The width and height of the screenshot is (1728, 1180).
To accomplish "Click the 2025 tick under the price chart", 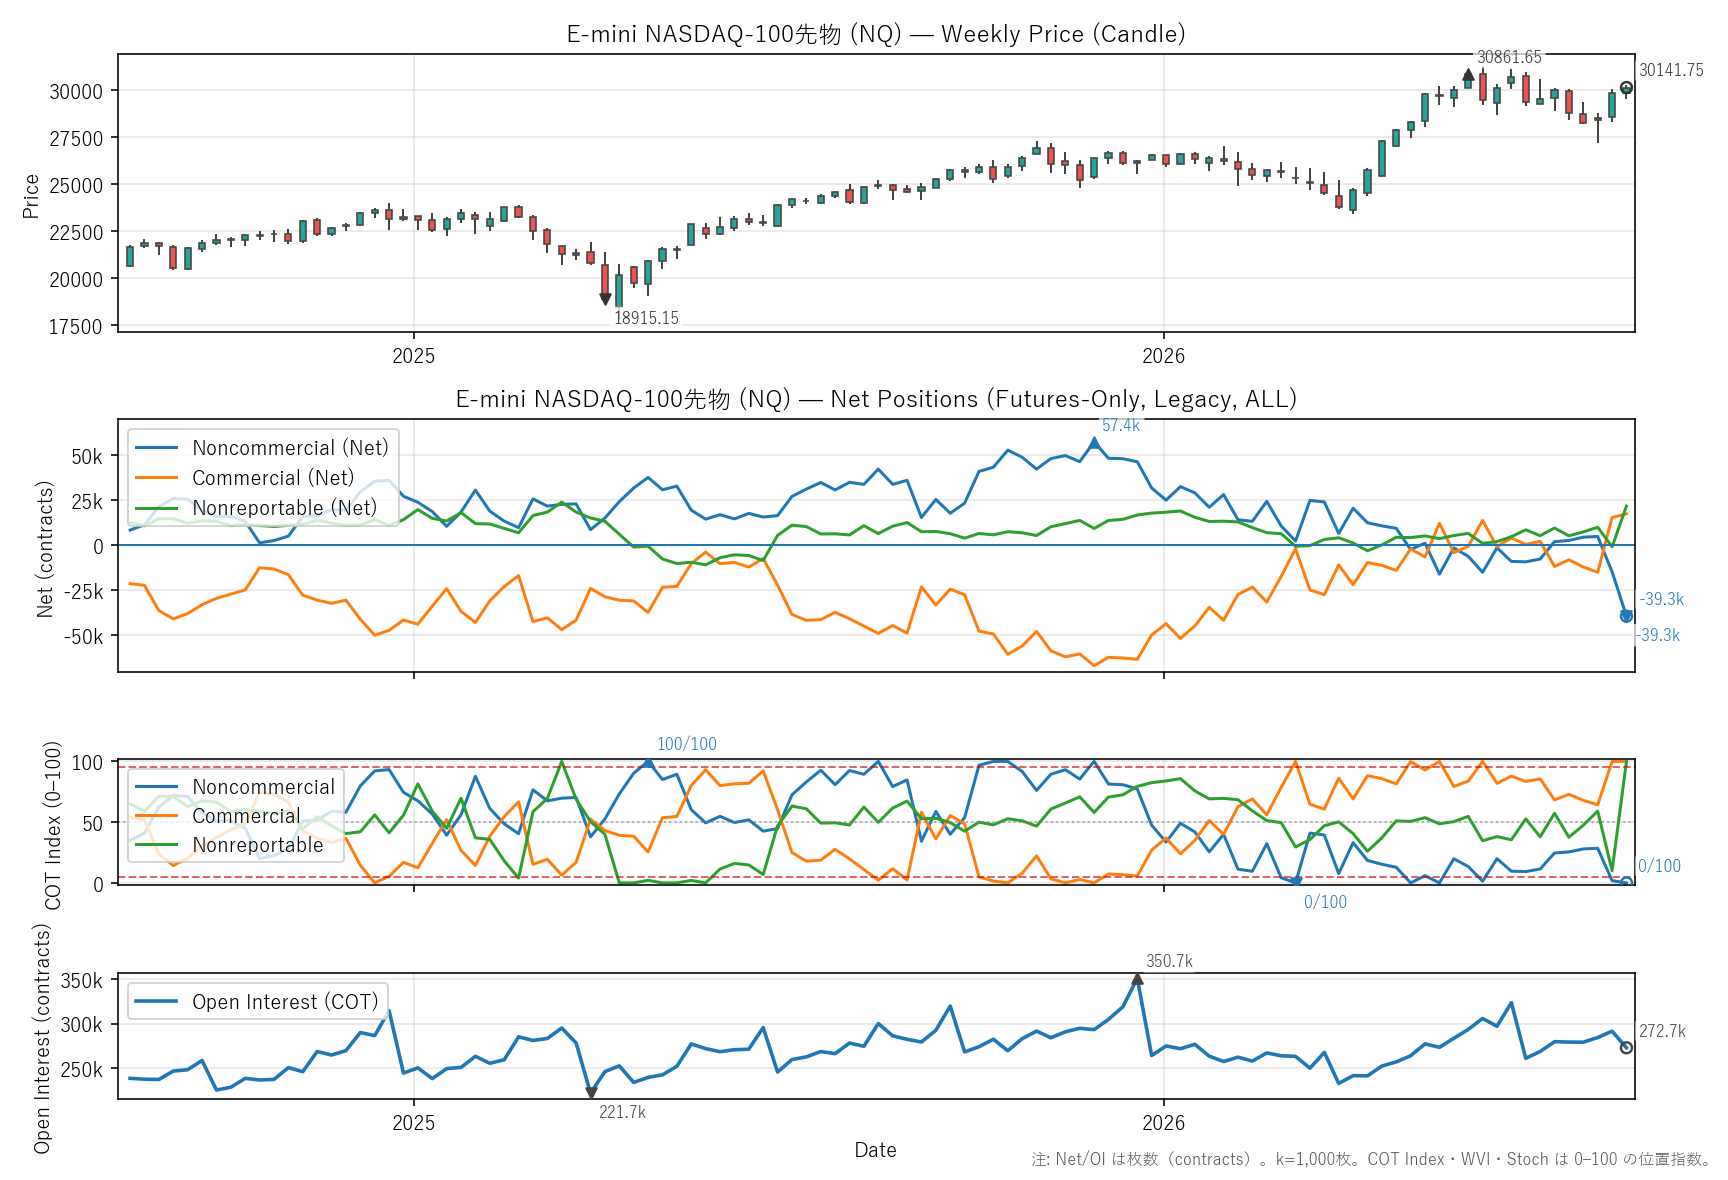I will point(414,356).
